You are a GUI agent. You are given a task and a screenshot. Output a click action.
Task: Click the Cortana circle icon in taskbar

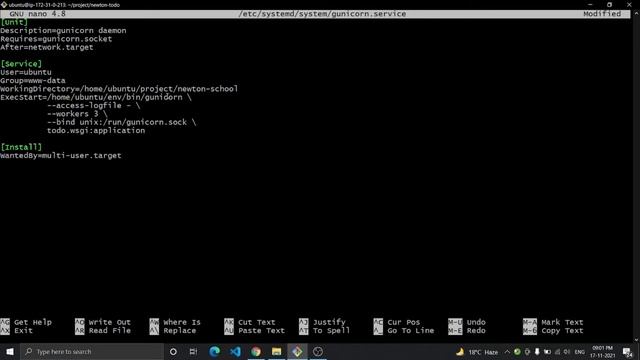(x=173, y=351)
